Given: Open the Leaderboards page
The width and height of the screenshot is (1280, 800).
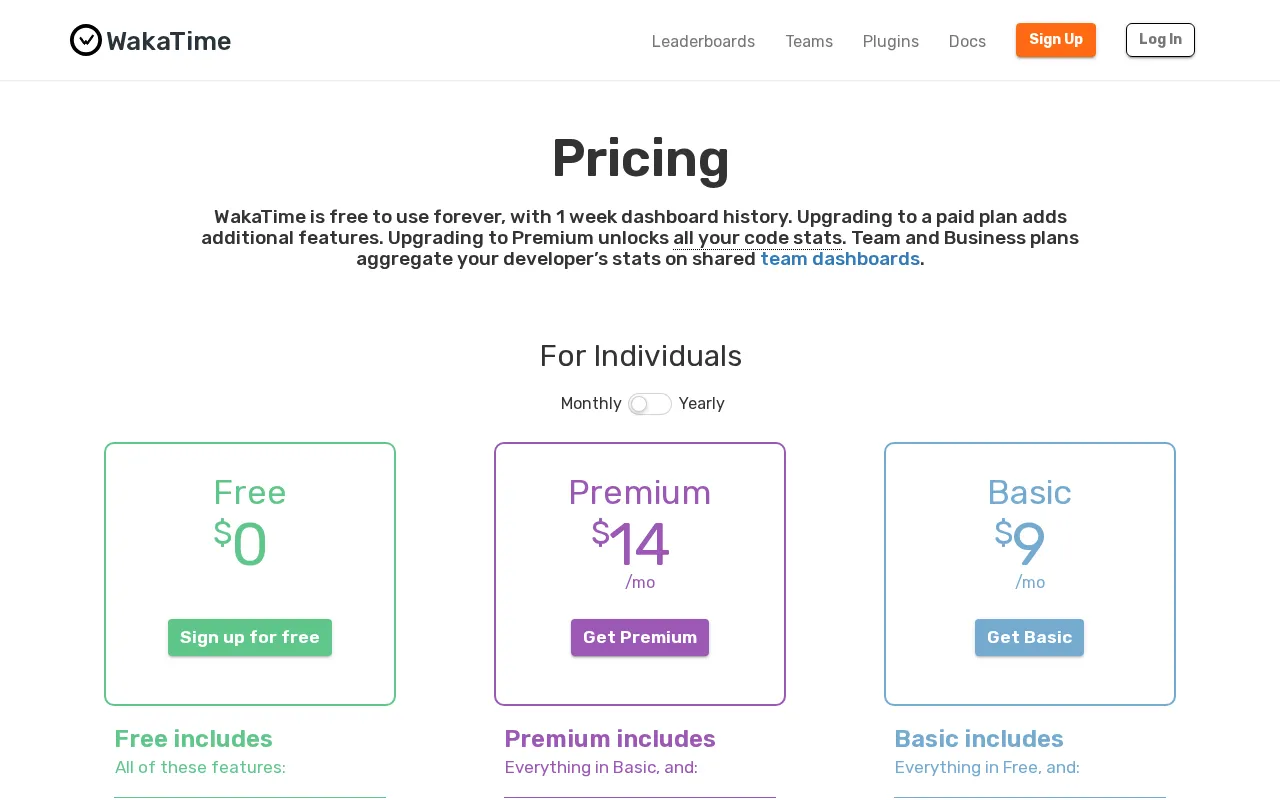Looking at the screenshot, I should [x=703, y=41].
